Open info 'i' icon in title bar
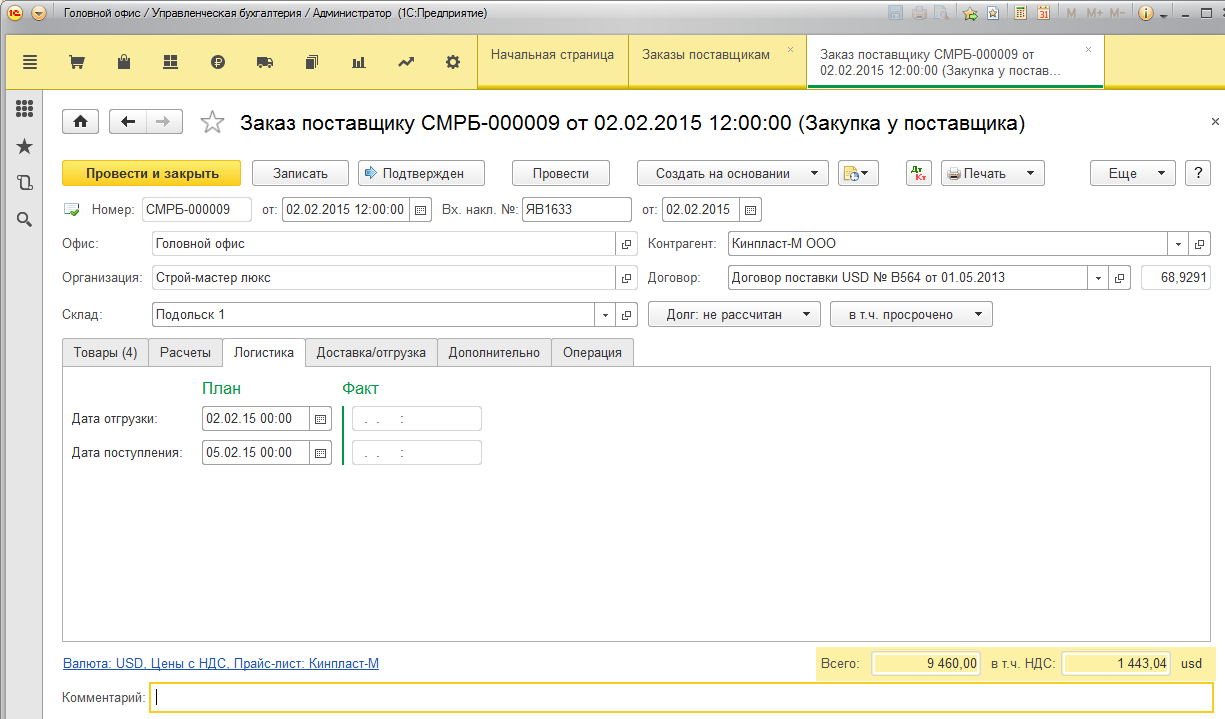 (x=1145, y=14)
